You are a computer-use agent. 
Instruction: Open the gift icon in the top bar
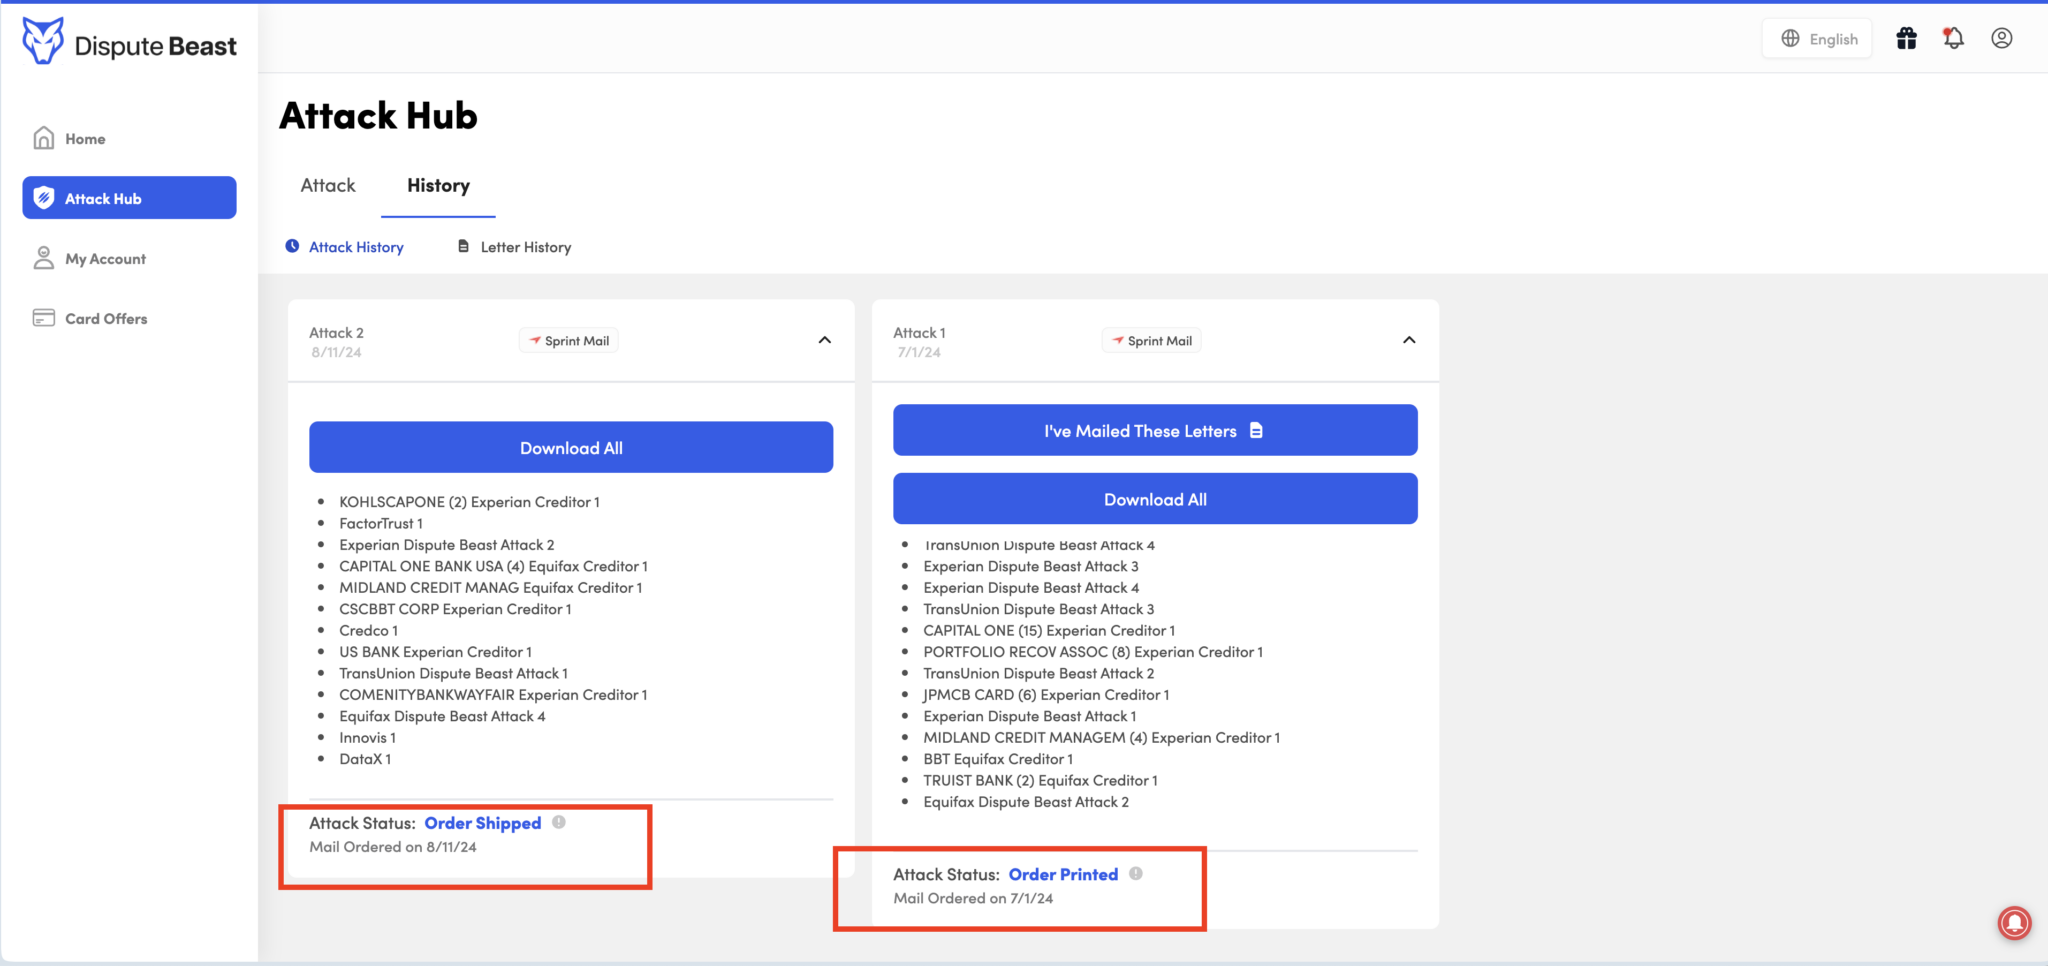click(1906, 38)
